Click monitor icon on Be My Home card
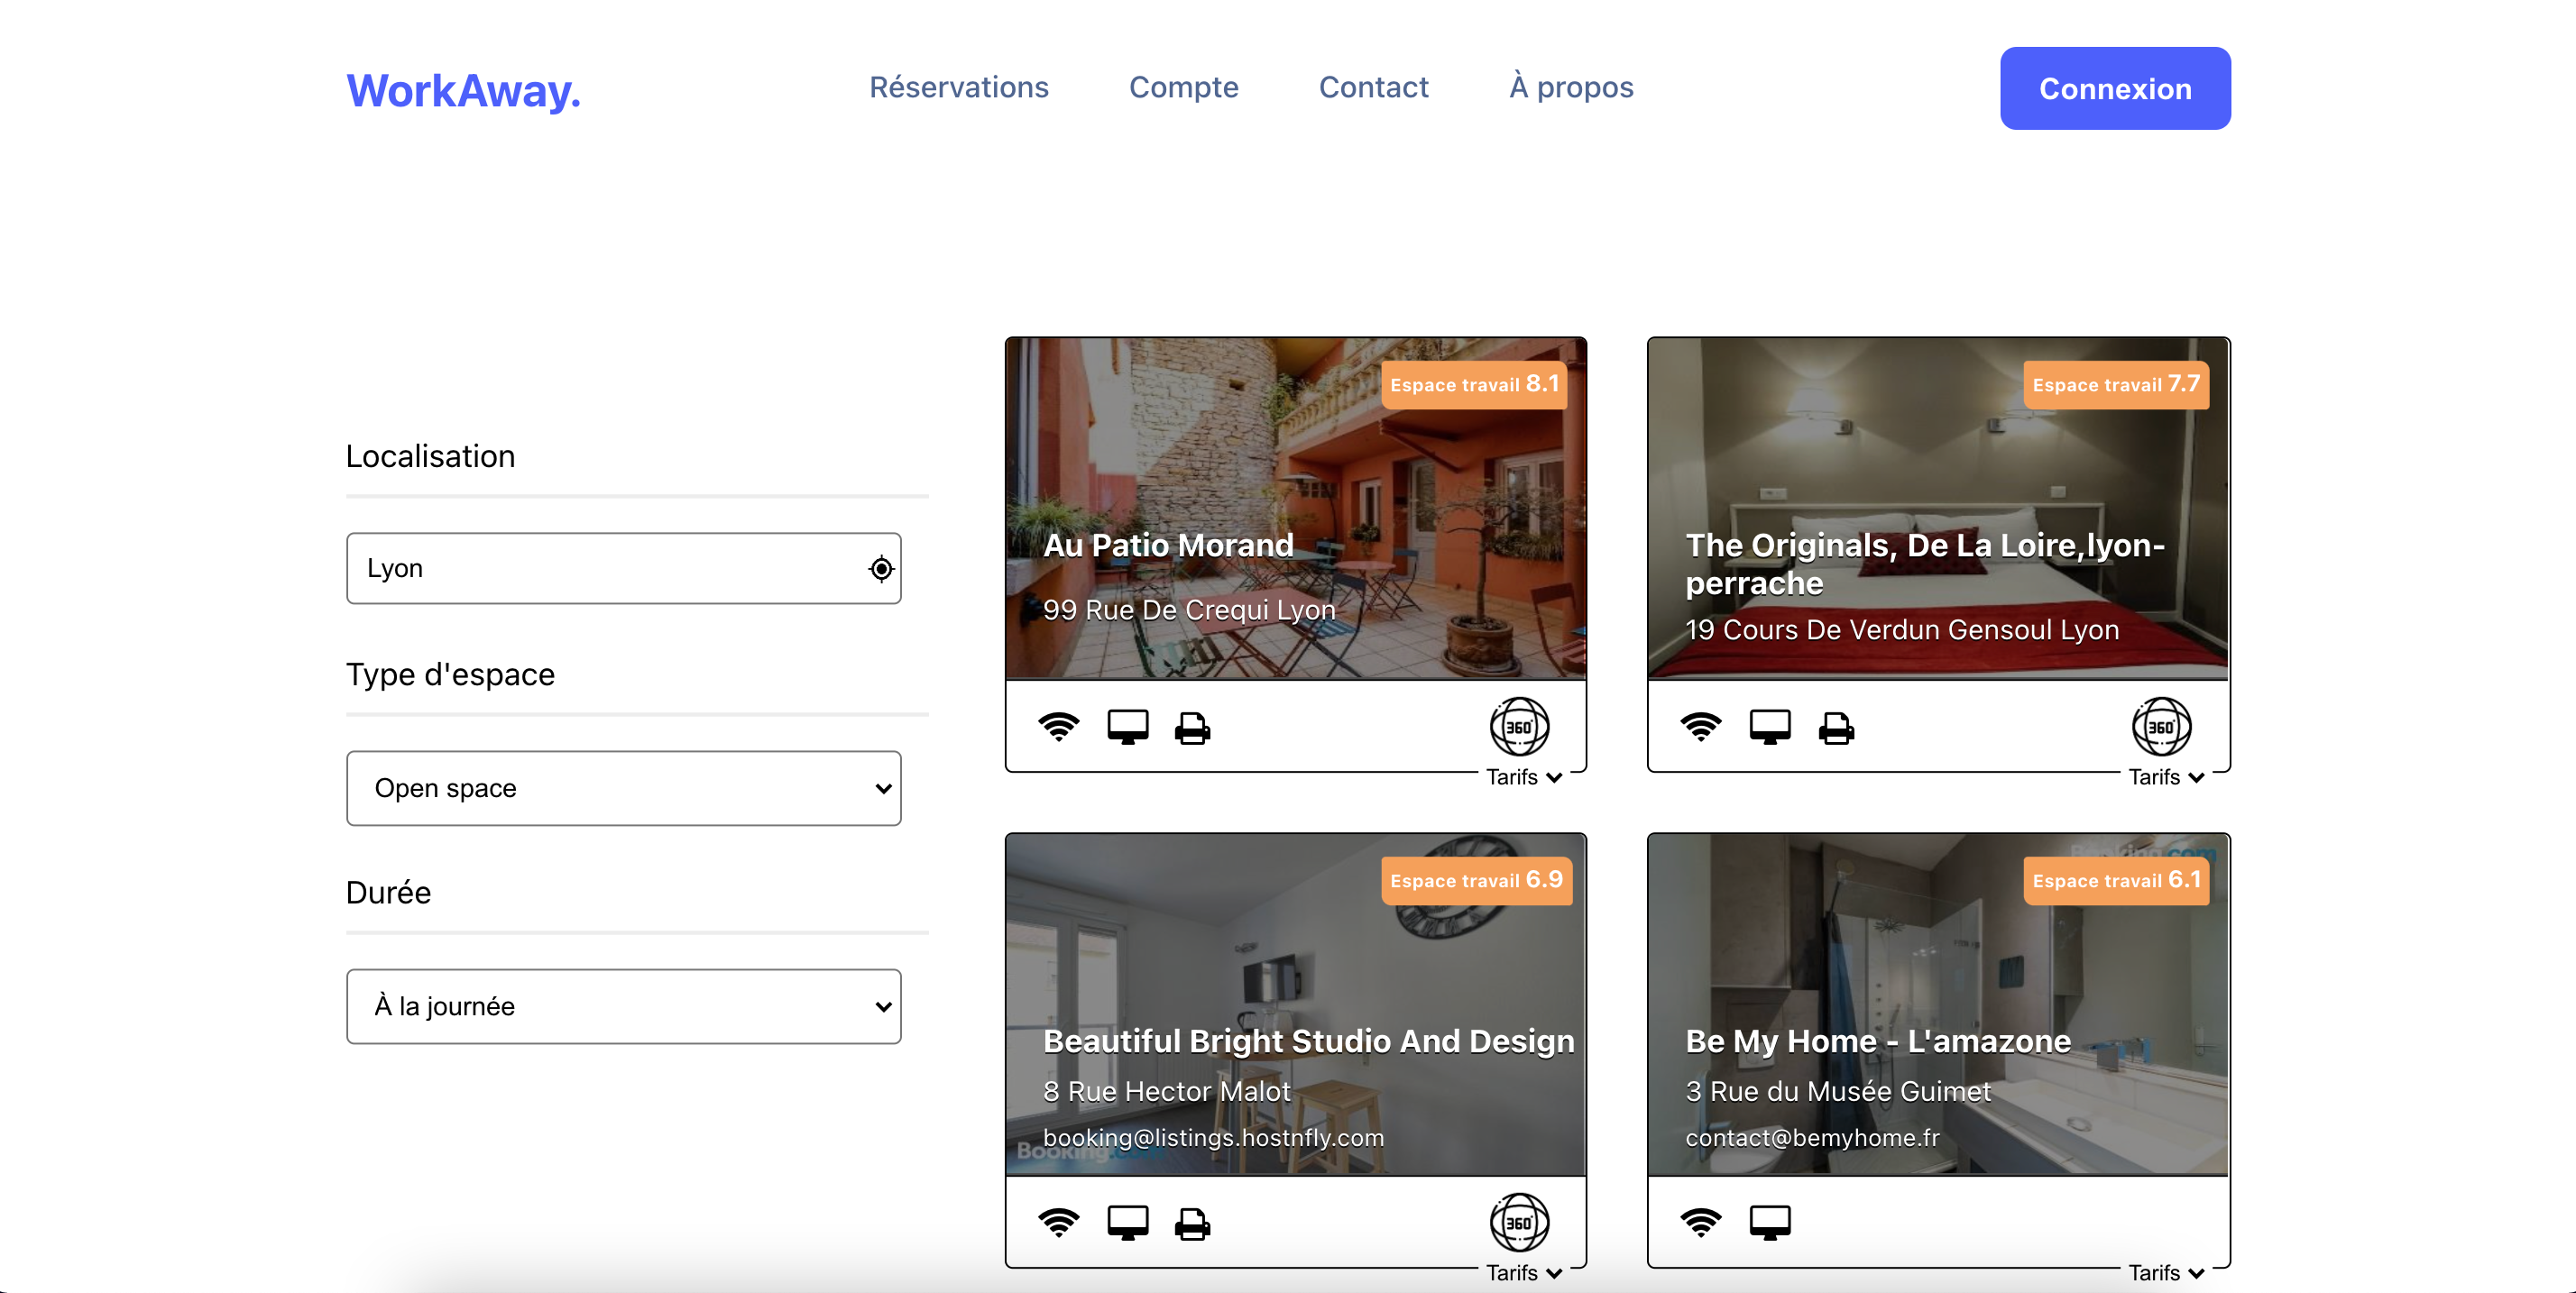 pos(1769,1222)
